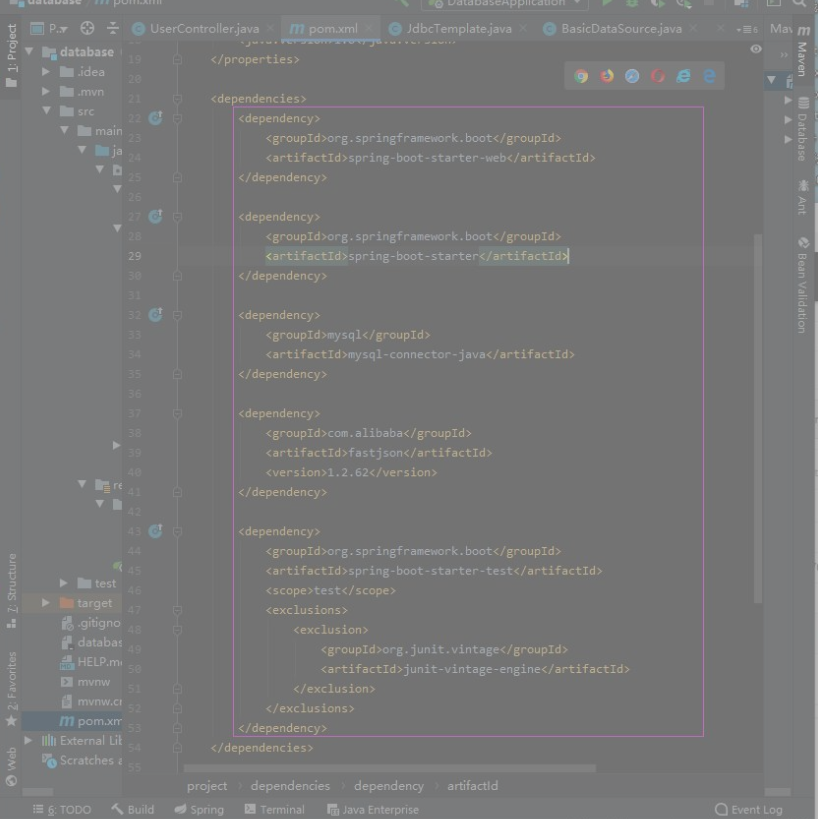Image resolution: width=818 pixels, height=819 pixels.
Task: Close the UserController.java tab
Action: coord(270,29)
